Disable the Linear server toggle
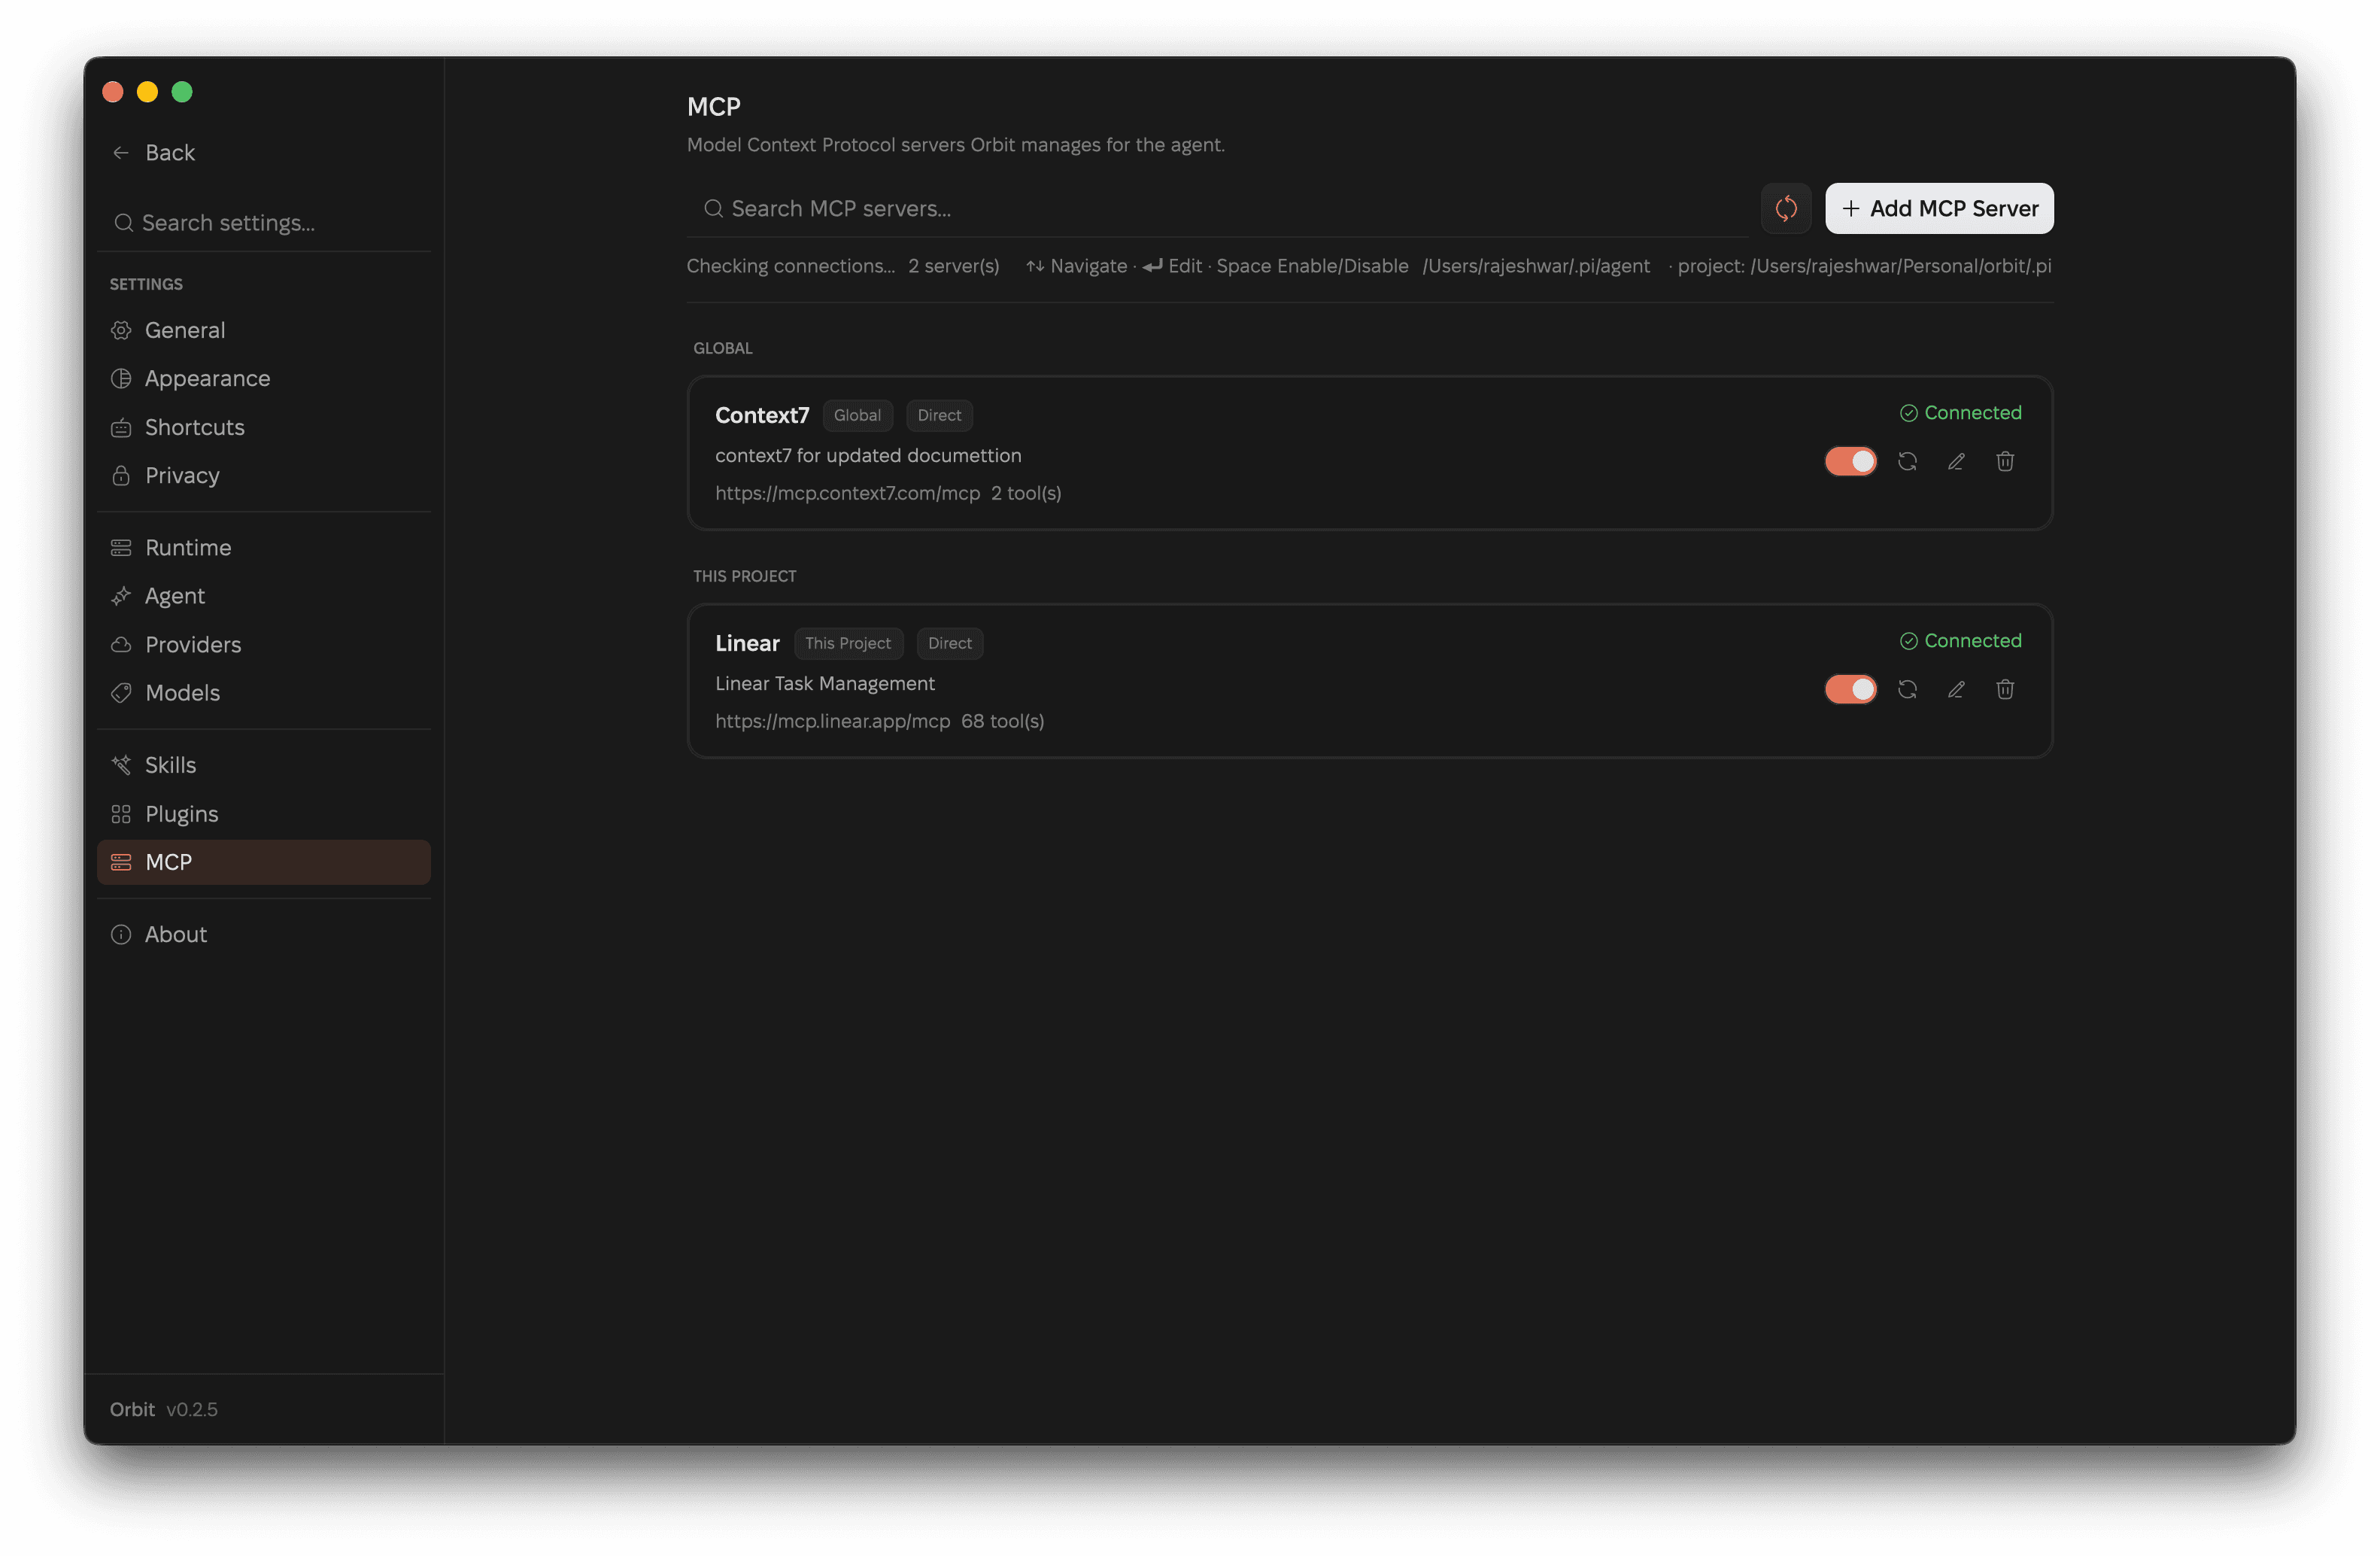Screen dimensions: 2380x1556 pyautogui.click(x=1850, y=689)
